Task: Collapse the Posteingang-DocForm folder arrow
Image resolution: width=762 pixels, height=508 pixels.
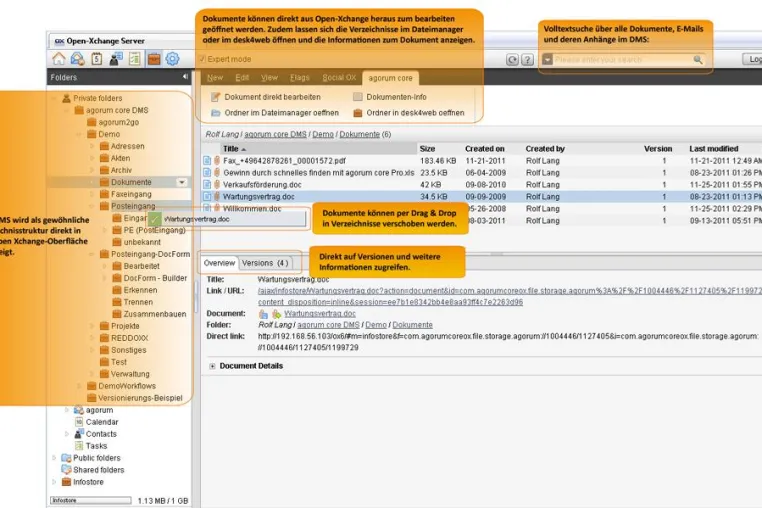Action: (91, 254)
